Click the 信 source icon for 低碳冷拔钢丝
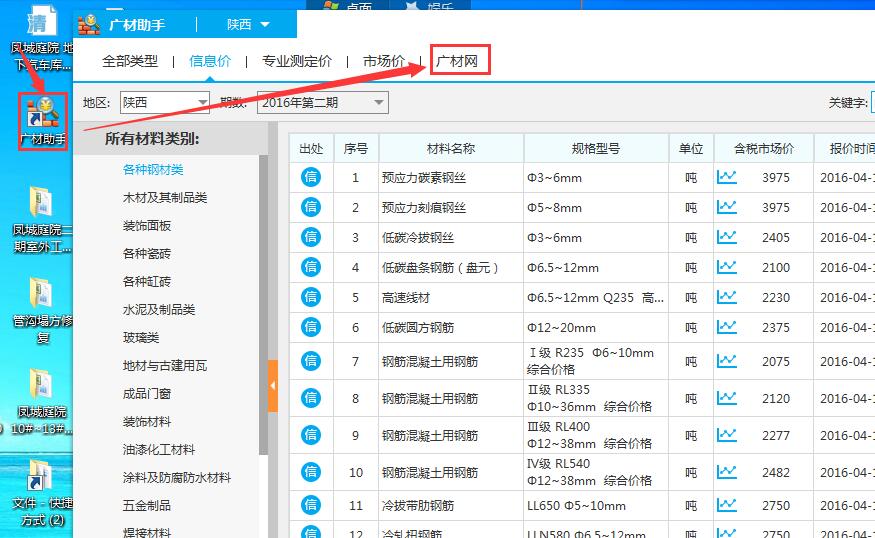Screen dimensions: 875x538 coord(311,237)
